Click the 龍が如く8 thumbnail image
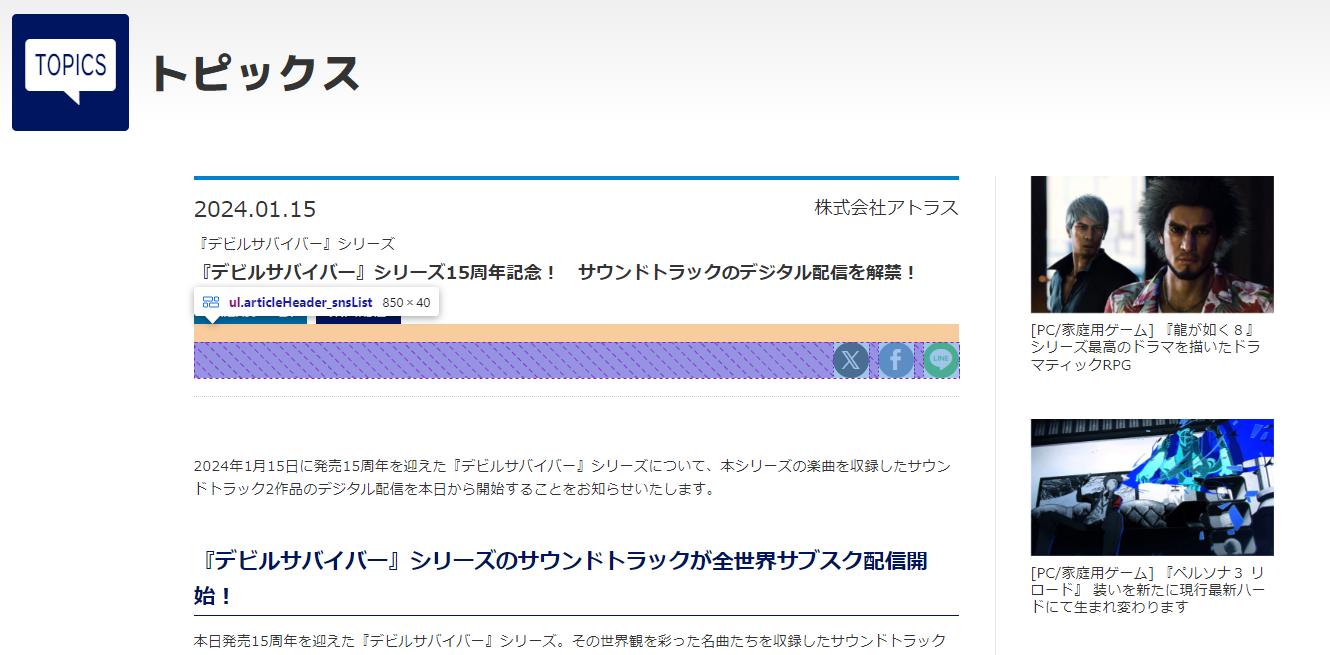 (1151, 244)
